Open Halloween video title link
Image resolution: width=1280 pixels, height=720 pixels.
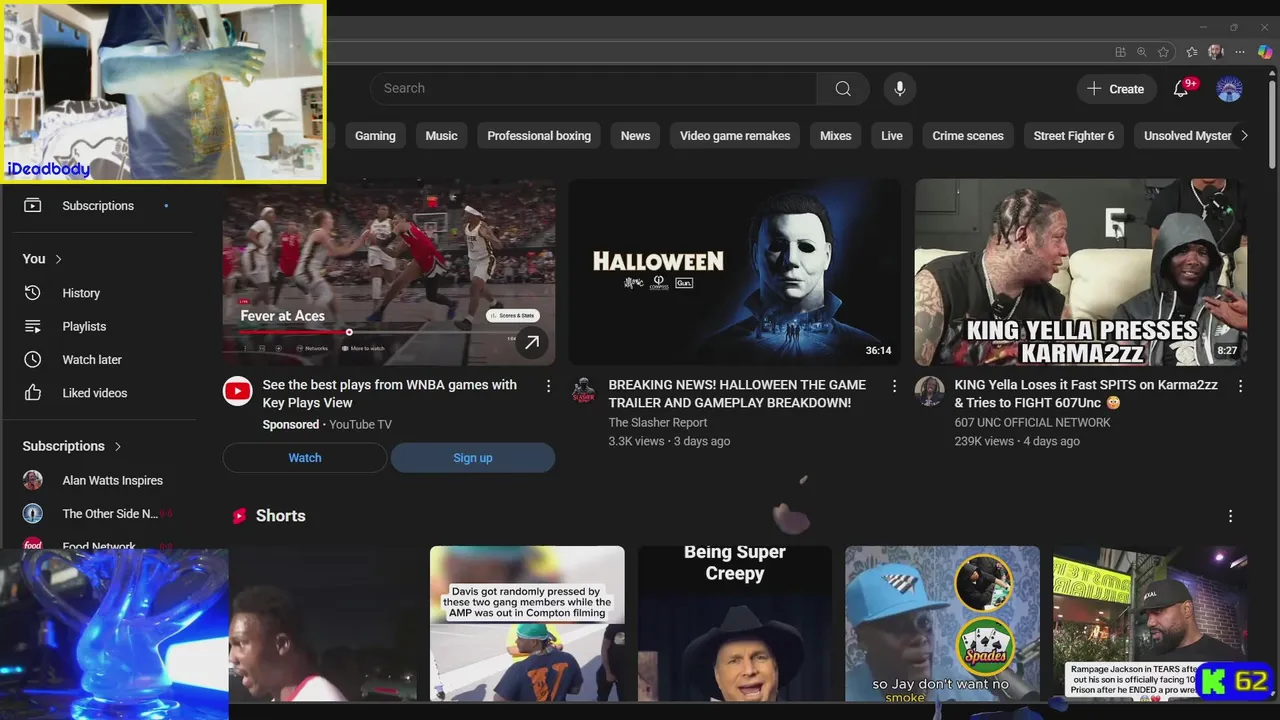coord(737,394)
